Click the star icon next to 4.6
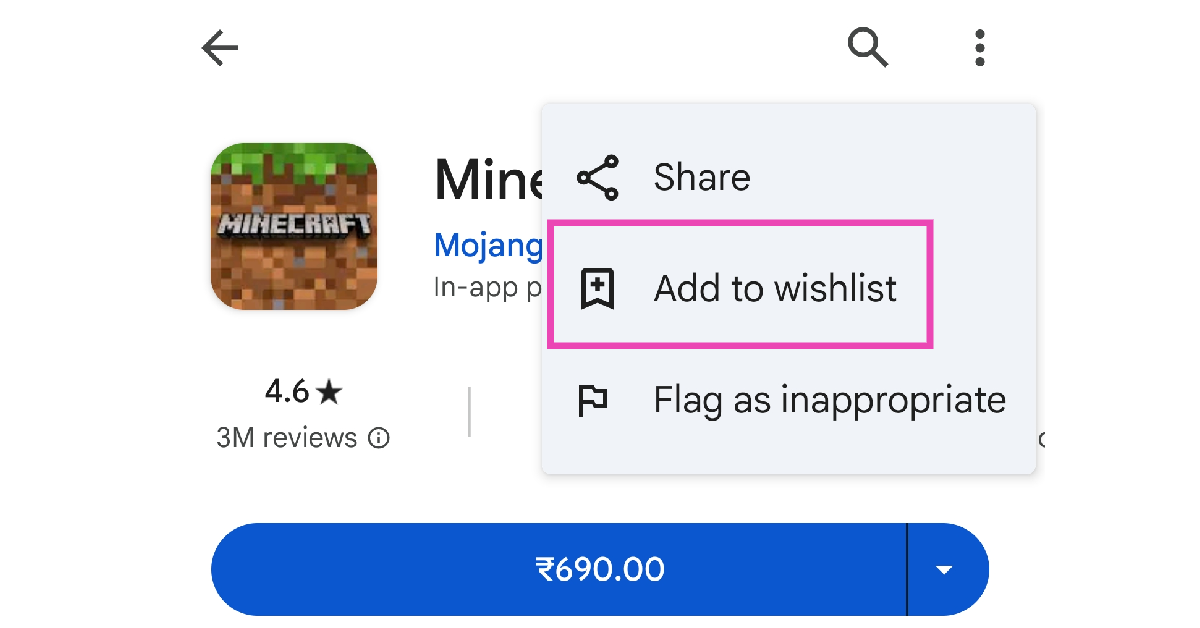This screenshot has height=628, width=1200. coord(328,393)
